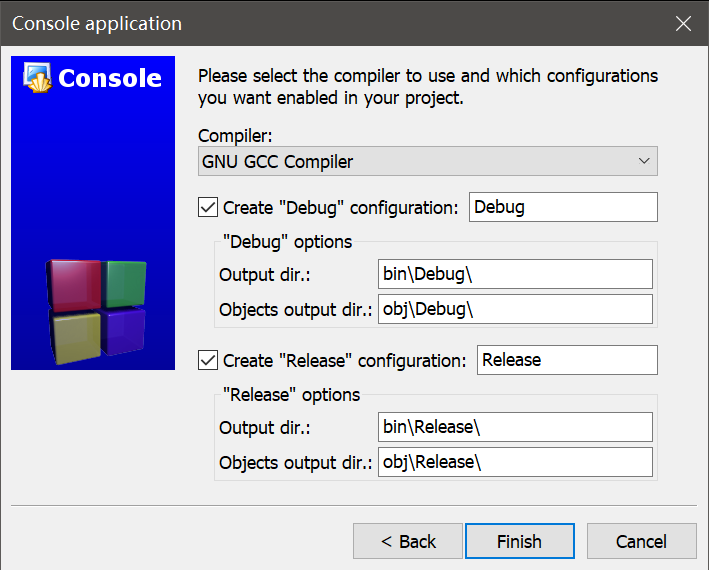This screenshot has height=570, width=709.
Task: Click the "Console application" title bar
Action: point(300,23)
